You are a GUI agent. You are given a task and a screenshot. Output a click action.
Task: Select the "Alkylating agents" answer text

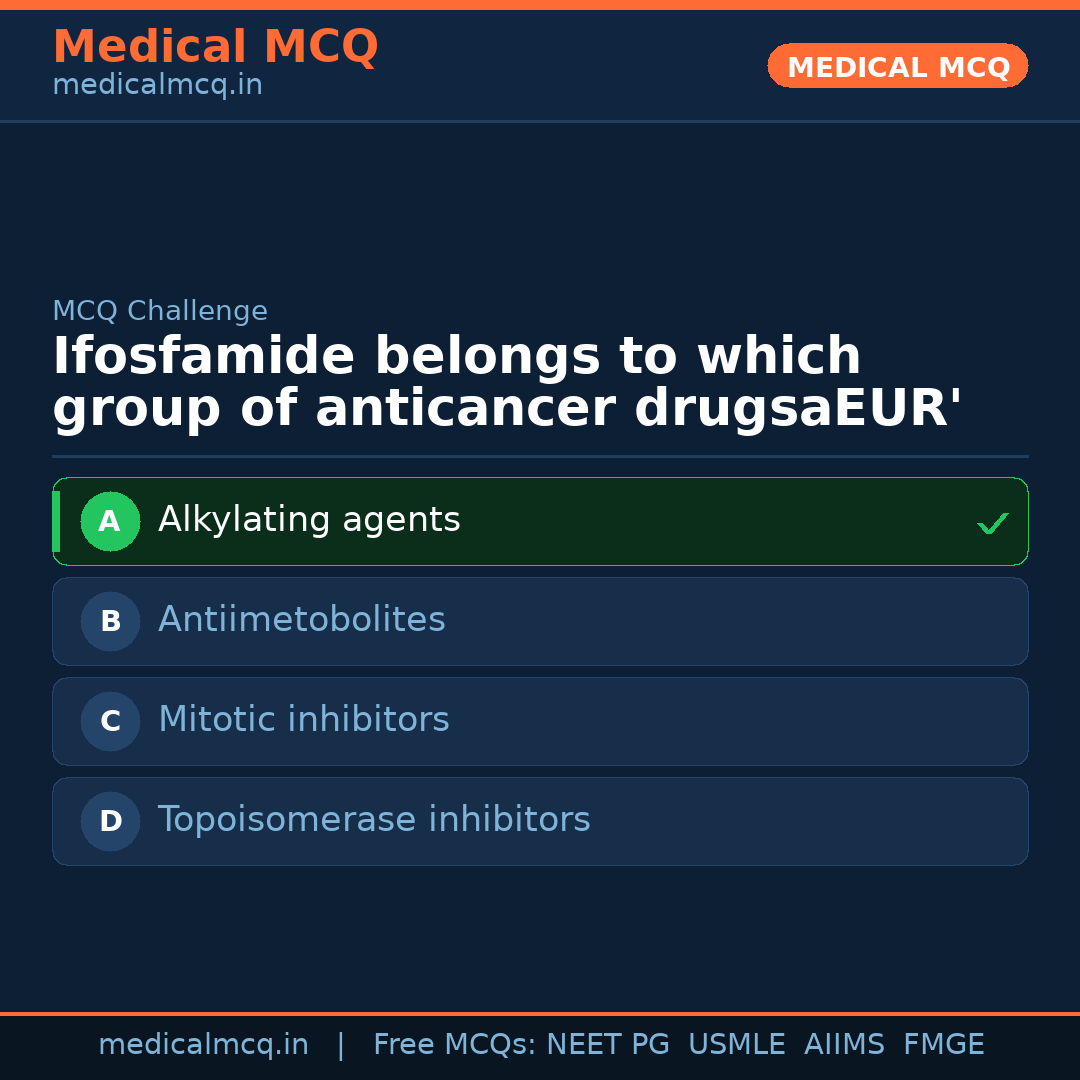click(x=309, y=520)
